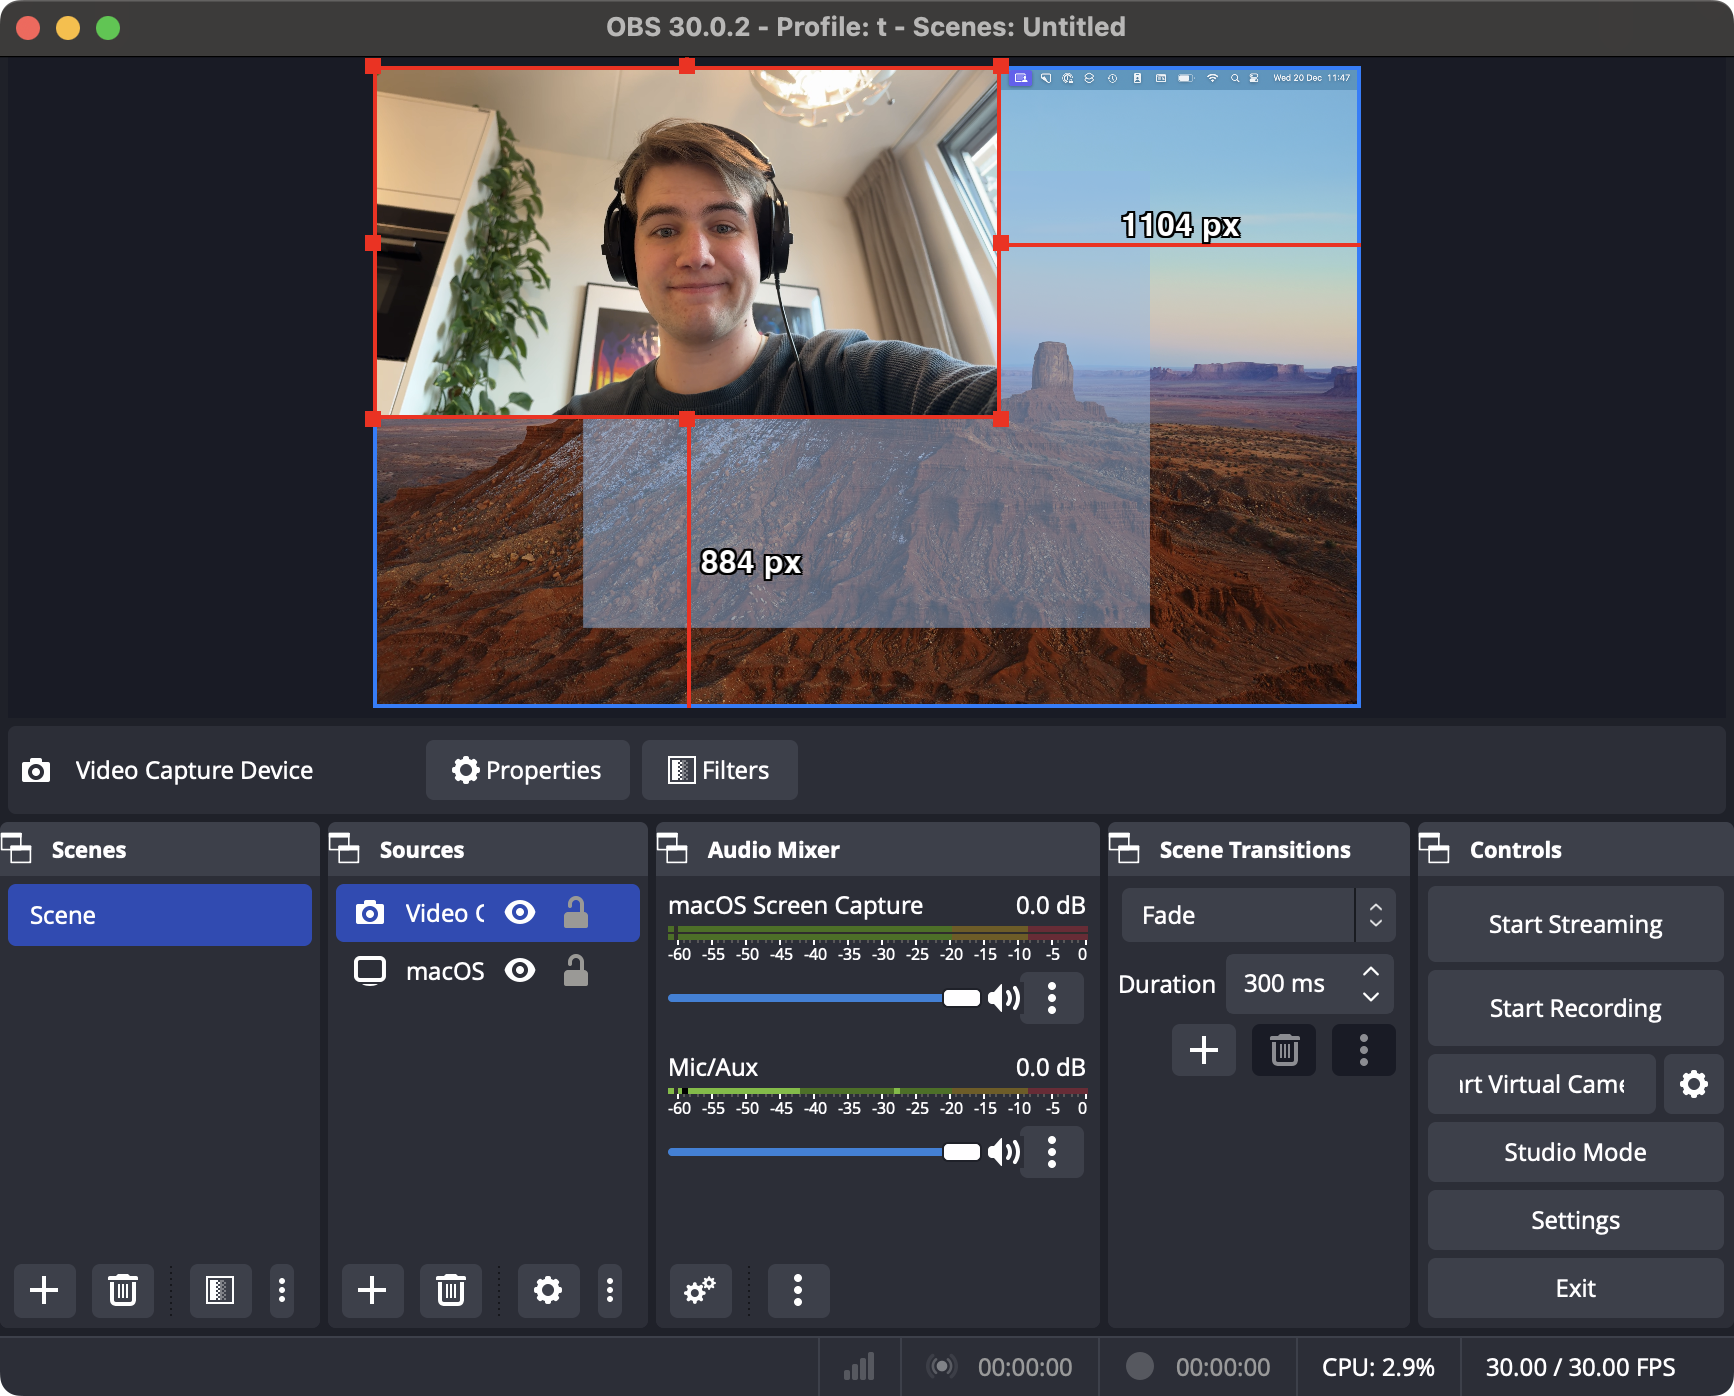The image size is (1734, 1396).
Task: Open scene filters icon in Scenes panel
Action: coord(220,1290)
